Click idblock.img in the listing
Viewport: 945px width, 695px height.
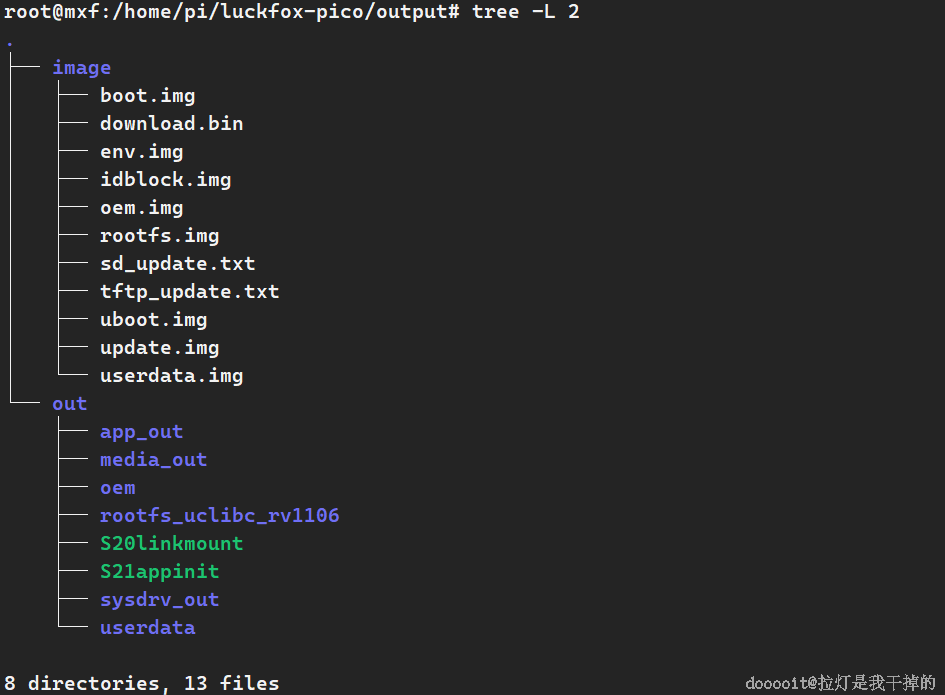coord(165,180)
